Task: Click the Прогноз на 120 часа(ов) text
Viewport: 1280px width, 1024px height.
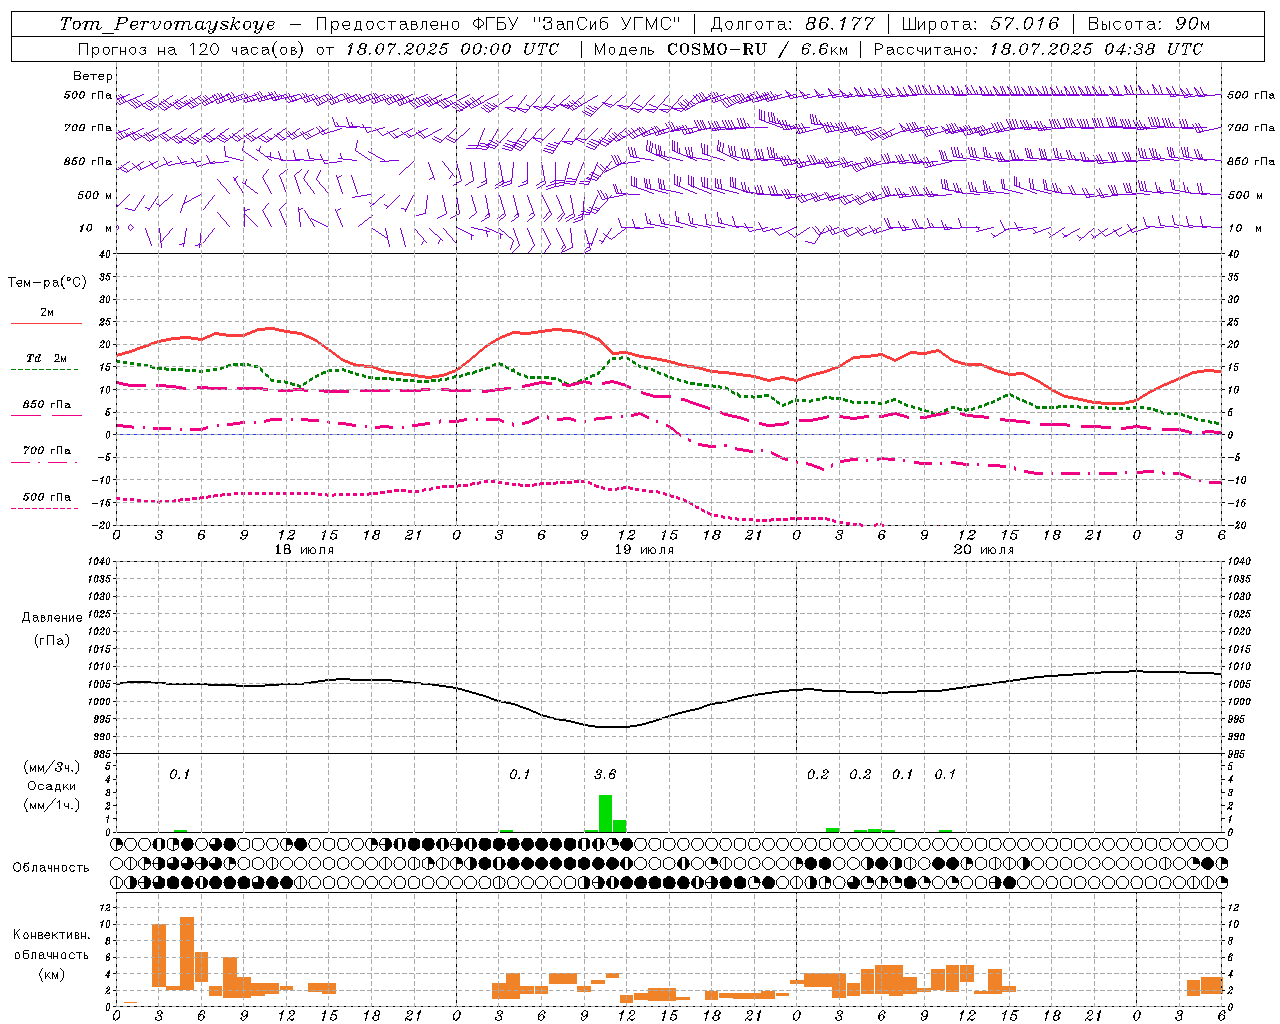Action: click(192, 49)
